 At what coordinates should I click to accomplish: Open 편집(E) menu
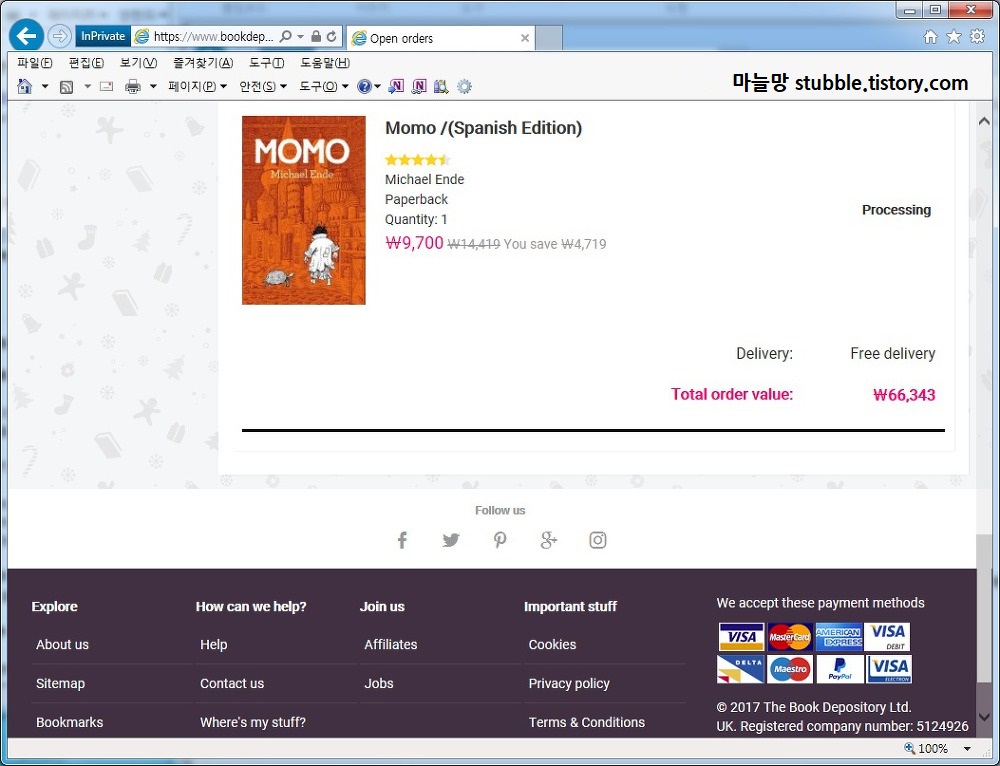pos(86,63)
